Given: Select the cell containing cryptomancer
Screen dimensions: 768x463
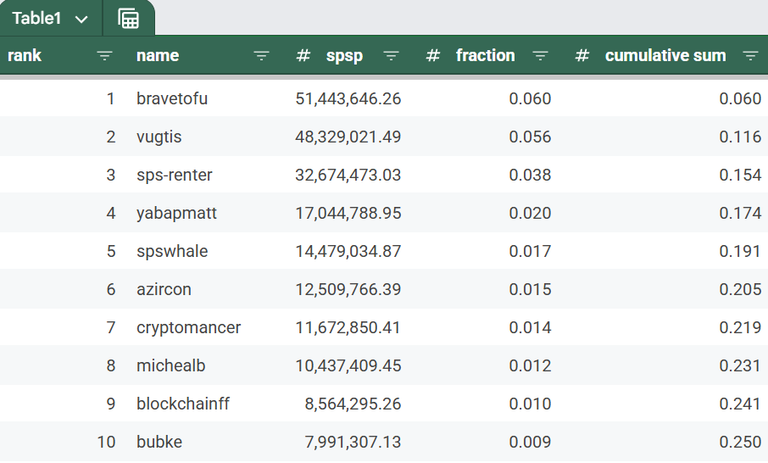Looking at the screenshot, I should click(x=189, y=328).
